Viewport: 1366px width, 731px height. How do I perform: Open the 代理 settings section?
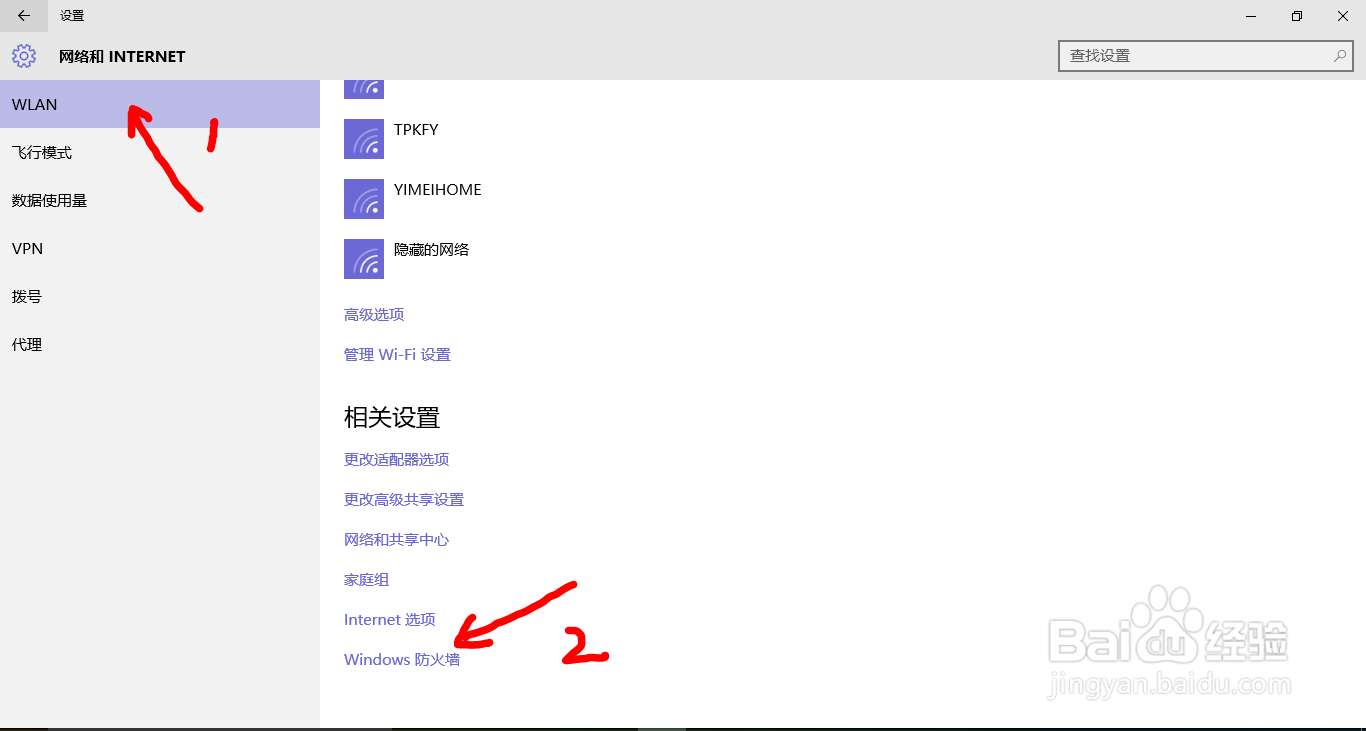27,344
